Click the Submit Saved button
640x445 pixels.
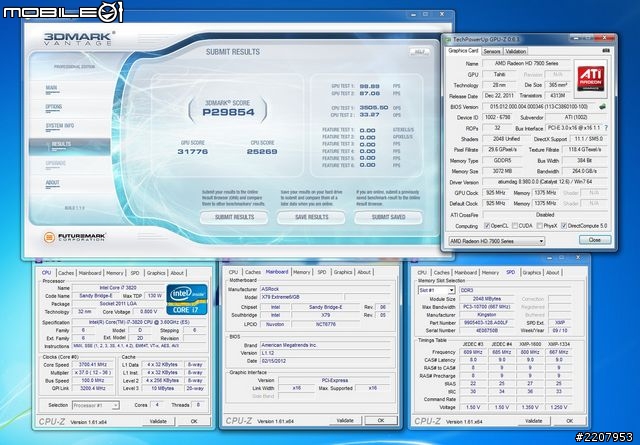tap(388, 217)
